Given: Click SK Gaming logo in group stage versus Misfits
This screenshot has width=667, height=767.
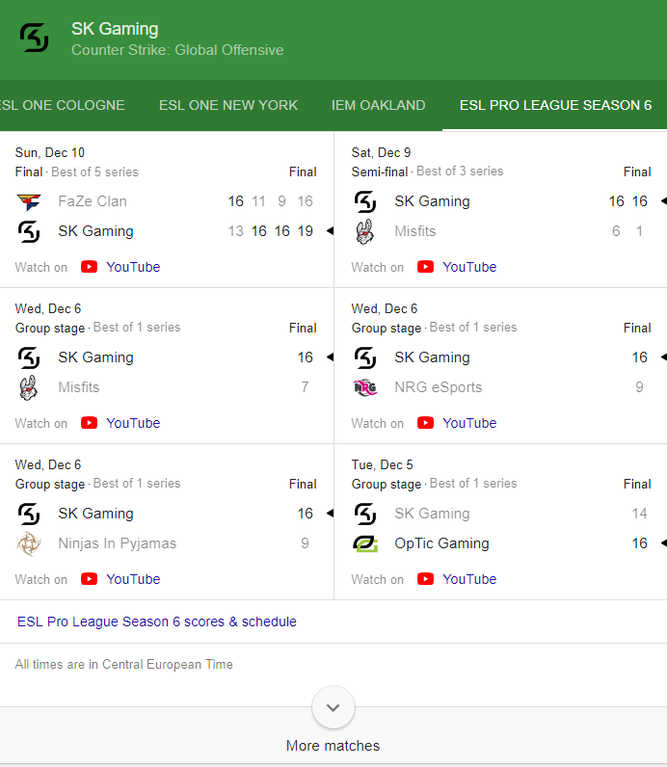Looking at the screenshot, I should click(x=29, y=358).
